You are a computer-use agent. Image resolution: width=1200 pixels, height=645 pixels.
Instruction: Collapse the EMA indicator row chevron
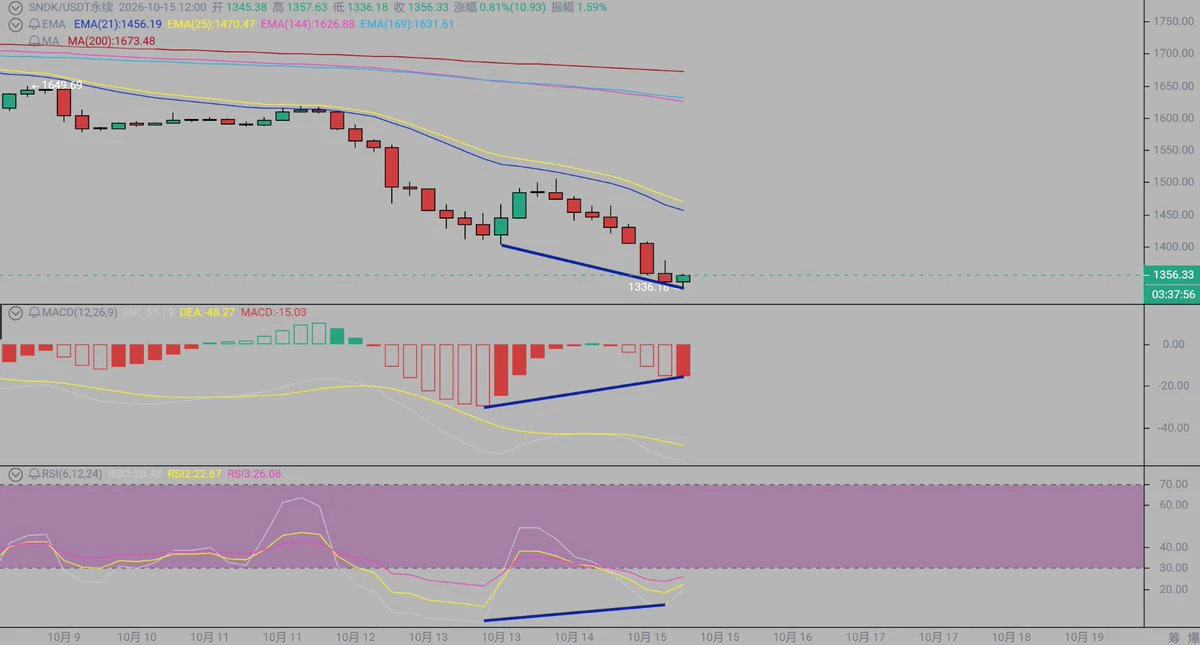[16, 23]
